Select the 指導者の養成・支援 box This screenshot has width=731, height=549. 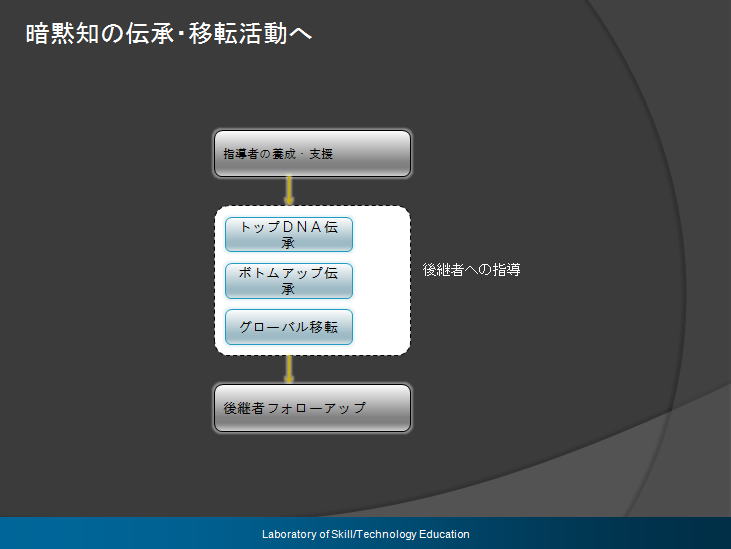click(312, 154)
